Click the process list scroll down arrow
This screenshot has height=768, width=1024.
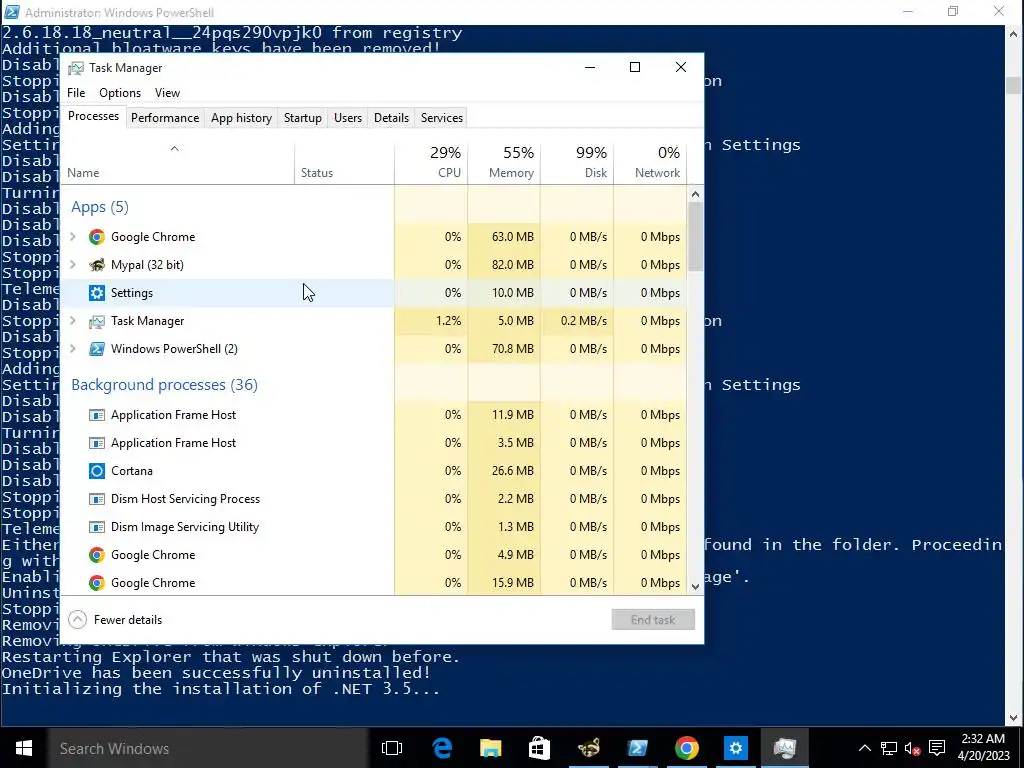pos(695,586)
